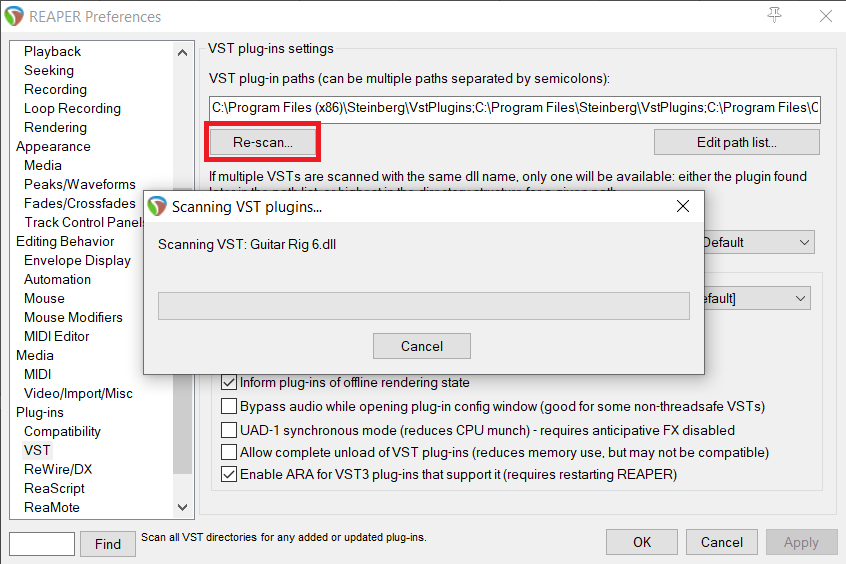This screenshot has height=564, width=846.
Task: Enable Bypass audio while opening plug-in config window
Action: 229,406
